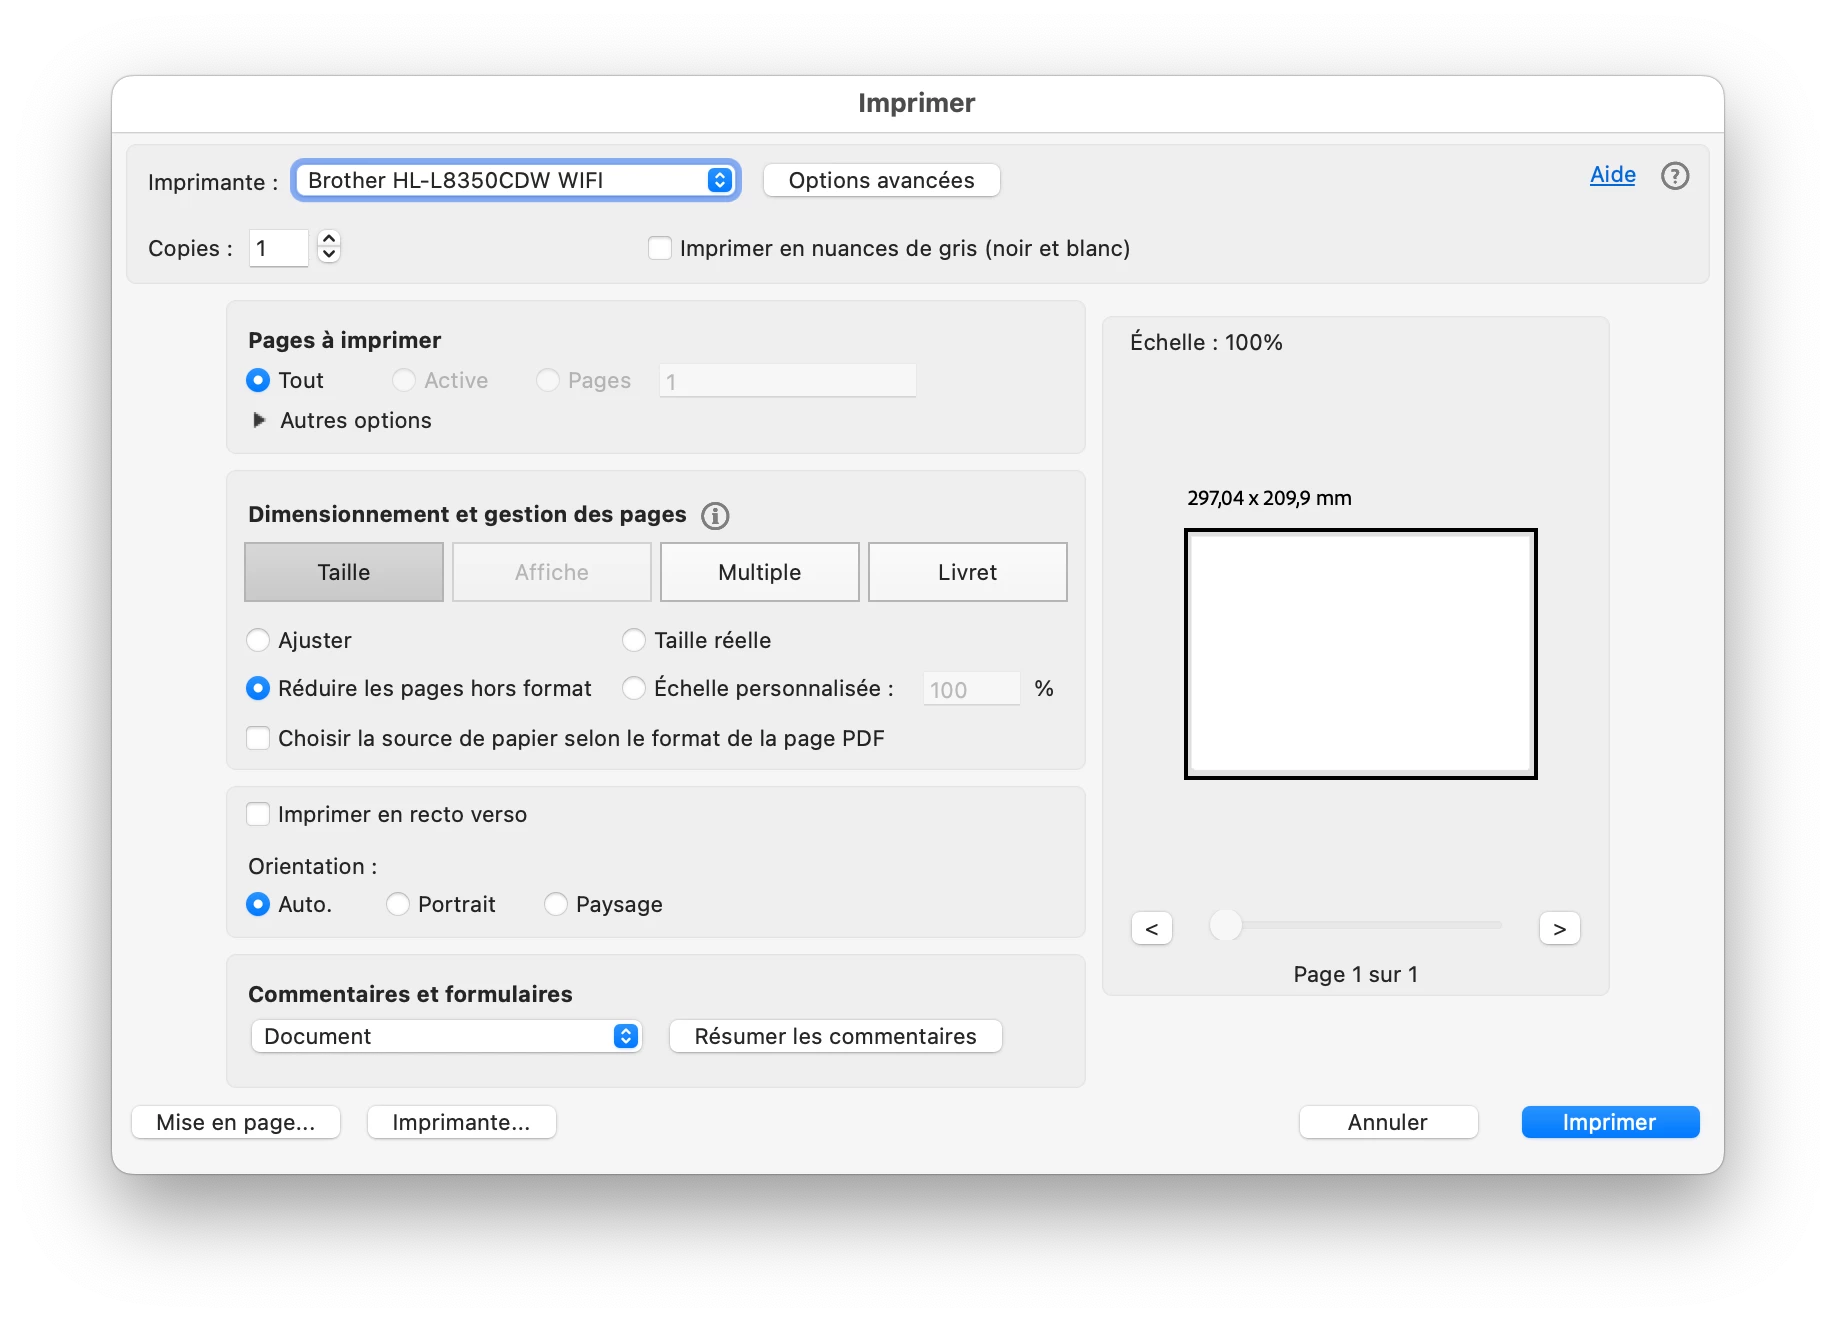Adjust the copies stepper arrows
The width and height of the screenshot is (1836, 1322).
329,246
